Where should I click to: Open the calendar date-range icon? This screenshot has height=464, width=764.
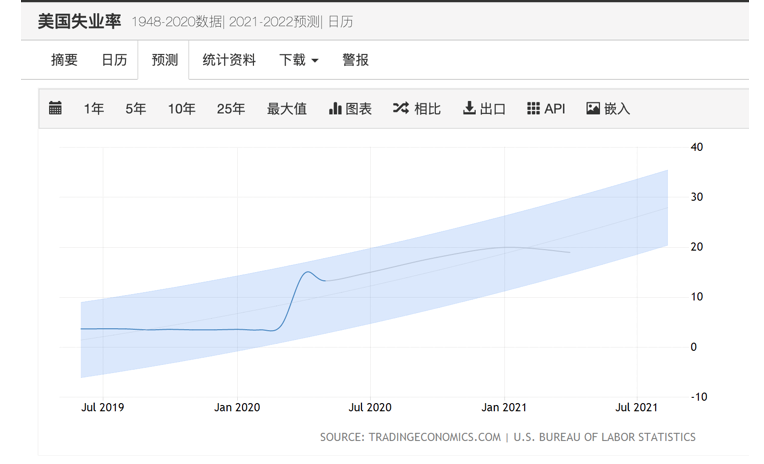[55, 108]
